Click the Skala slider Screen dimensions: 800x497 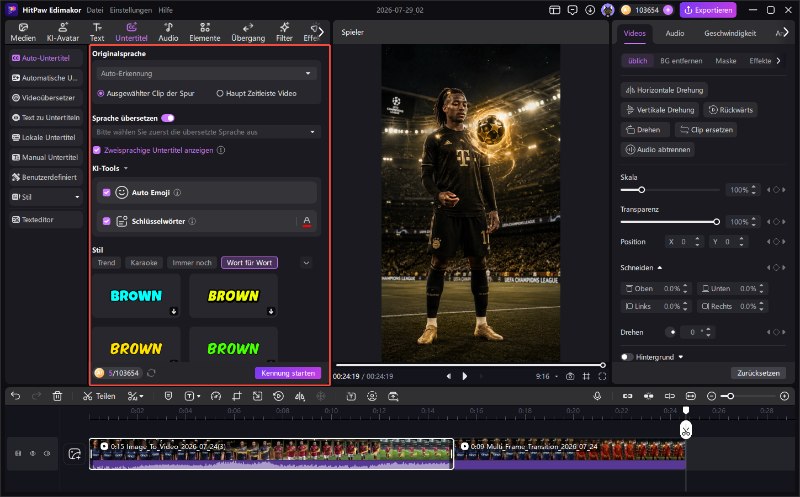click(670, 190)
